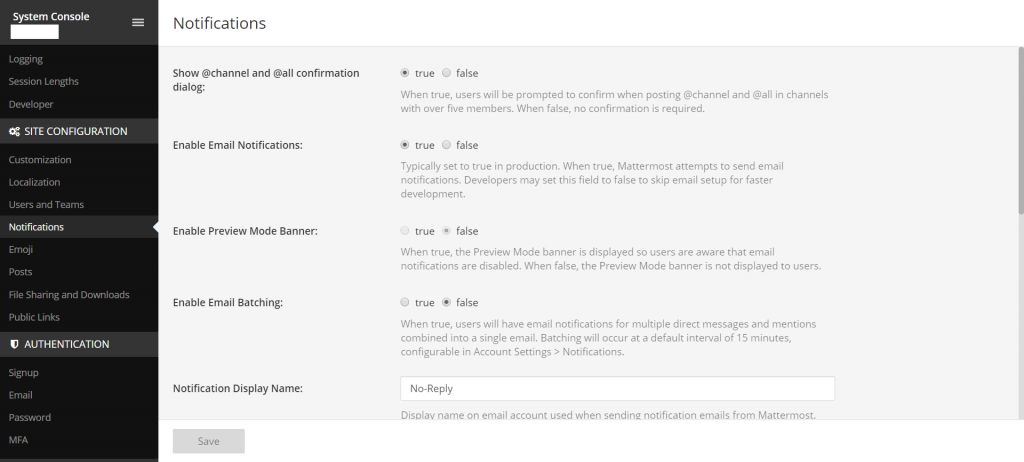Open the Session Lengths settings
The image size is (1024, 462).
pos(44,82)
